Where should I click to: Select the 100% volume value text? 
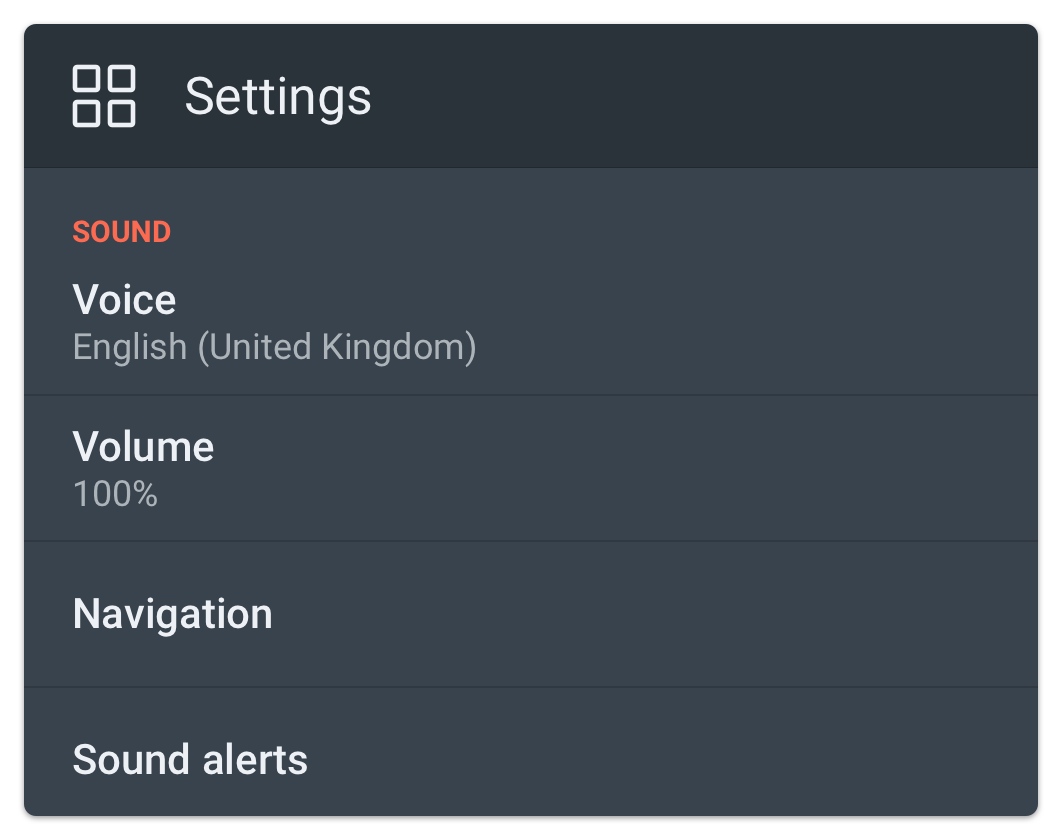click(115, 494)
